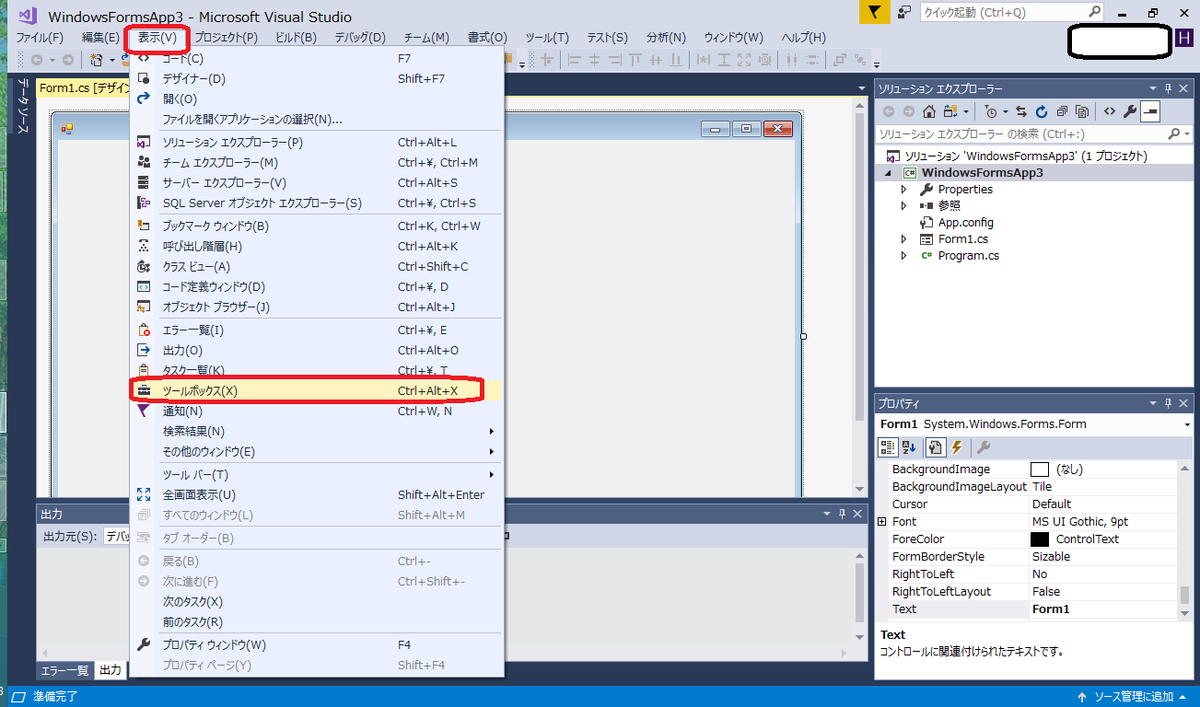Choose エラー一覧(I) in View menu
The width and height of the screenshot is (1200, 707).
pyautogui.click(x=317, y=330)
